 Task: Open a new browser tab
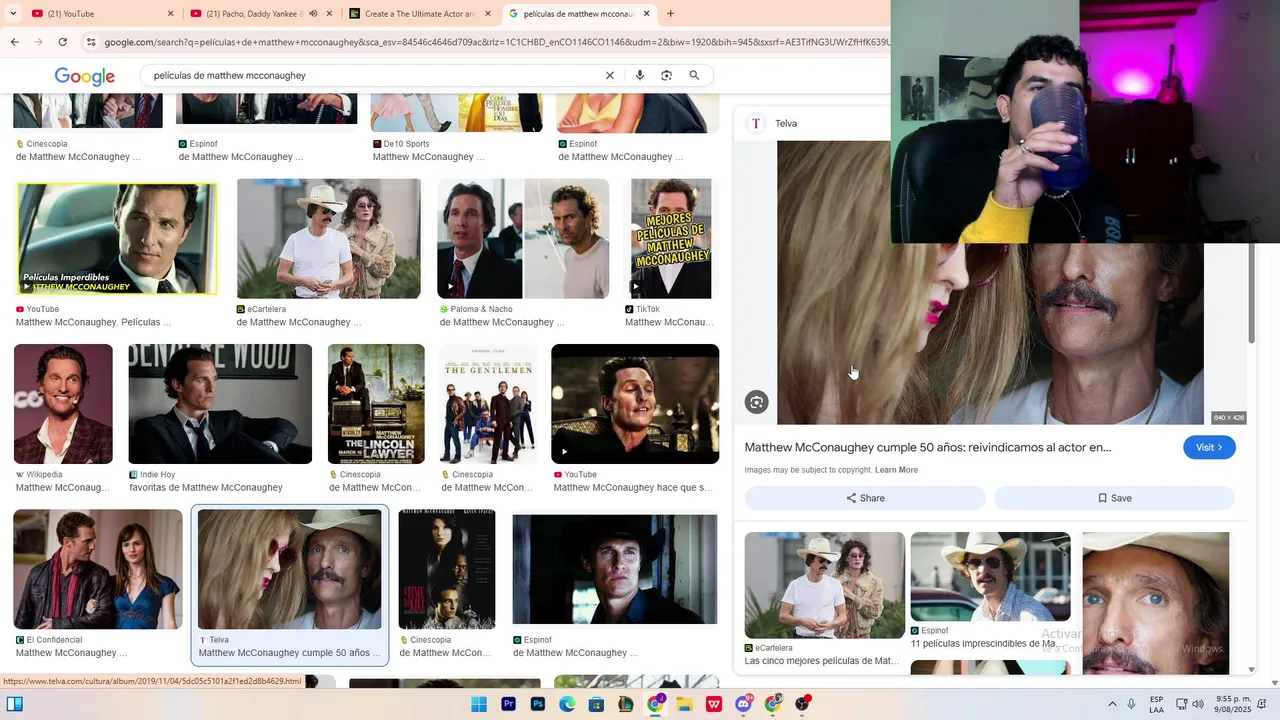click(670, 14)
